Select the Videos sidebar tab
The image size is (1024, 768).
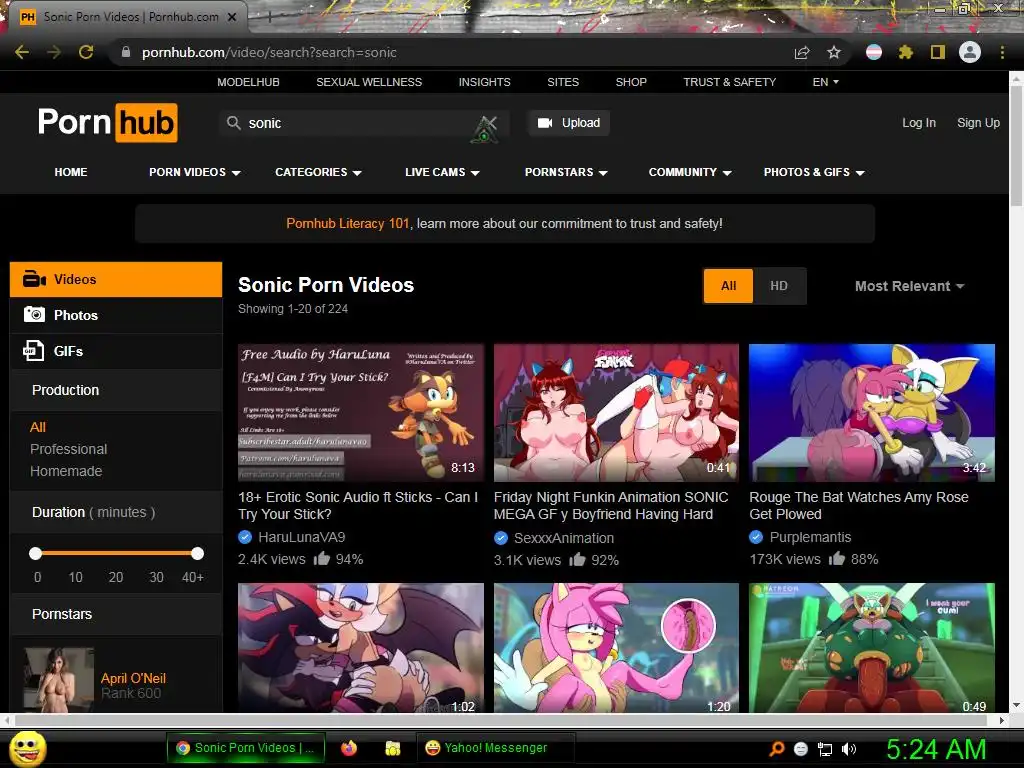click(x=116, y=280)
